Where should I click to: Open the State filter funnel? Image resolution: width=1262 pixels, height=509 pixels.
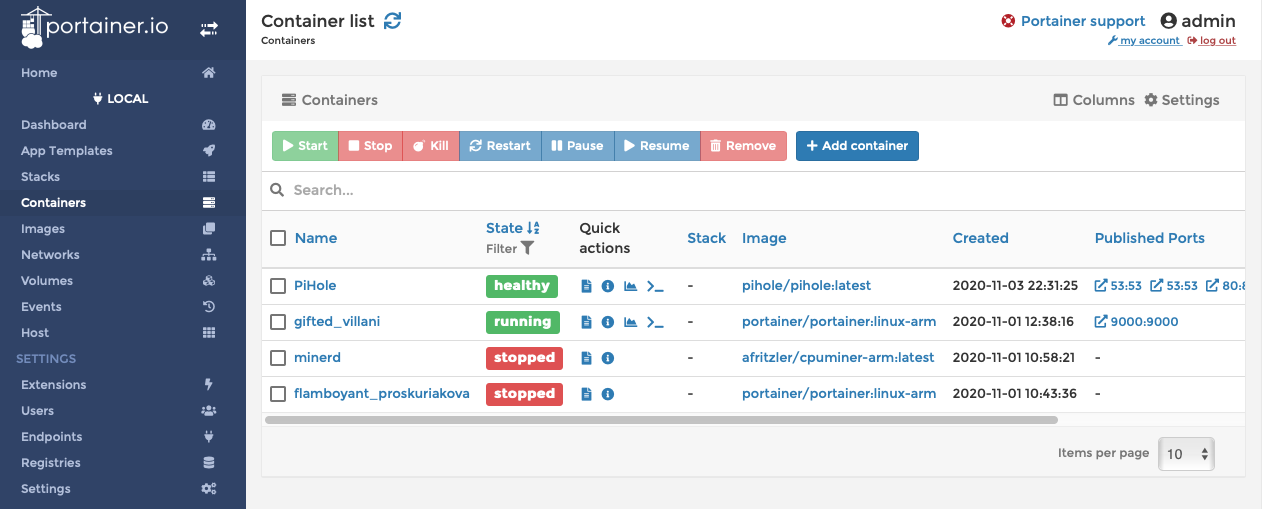tap(528, 248)
